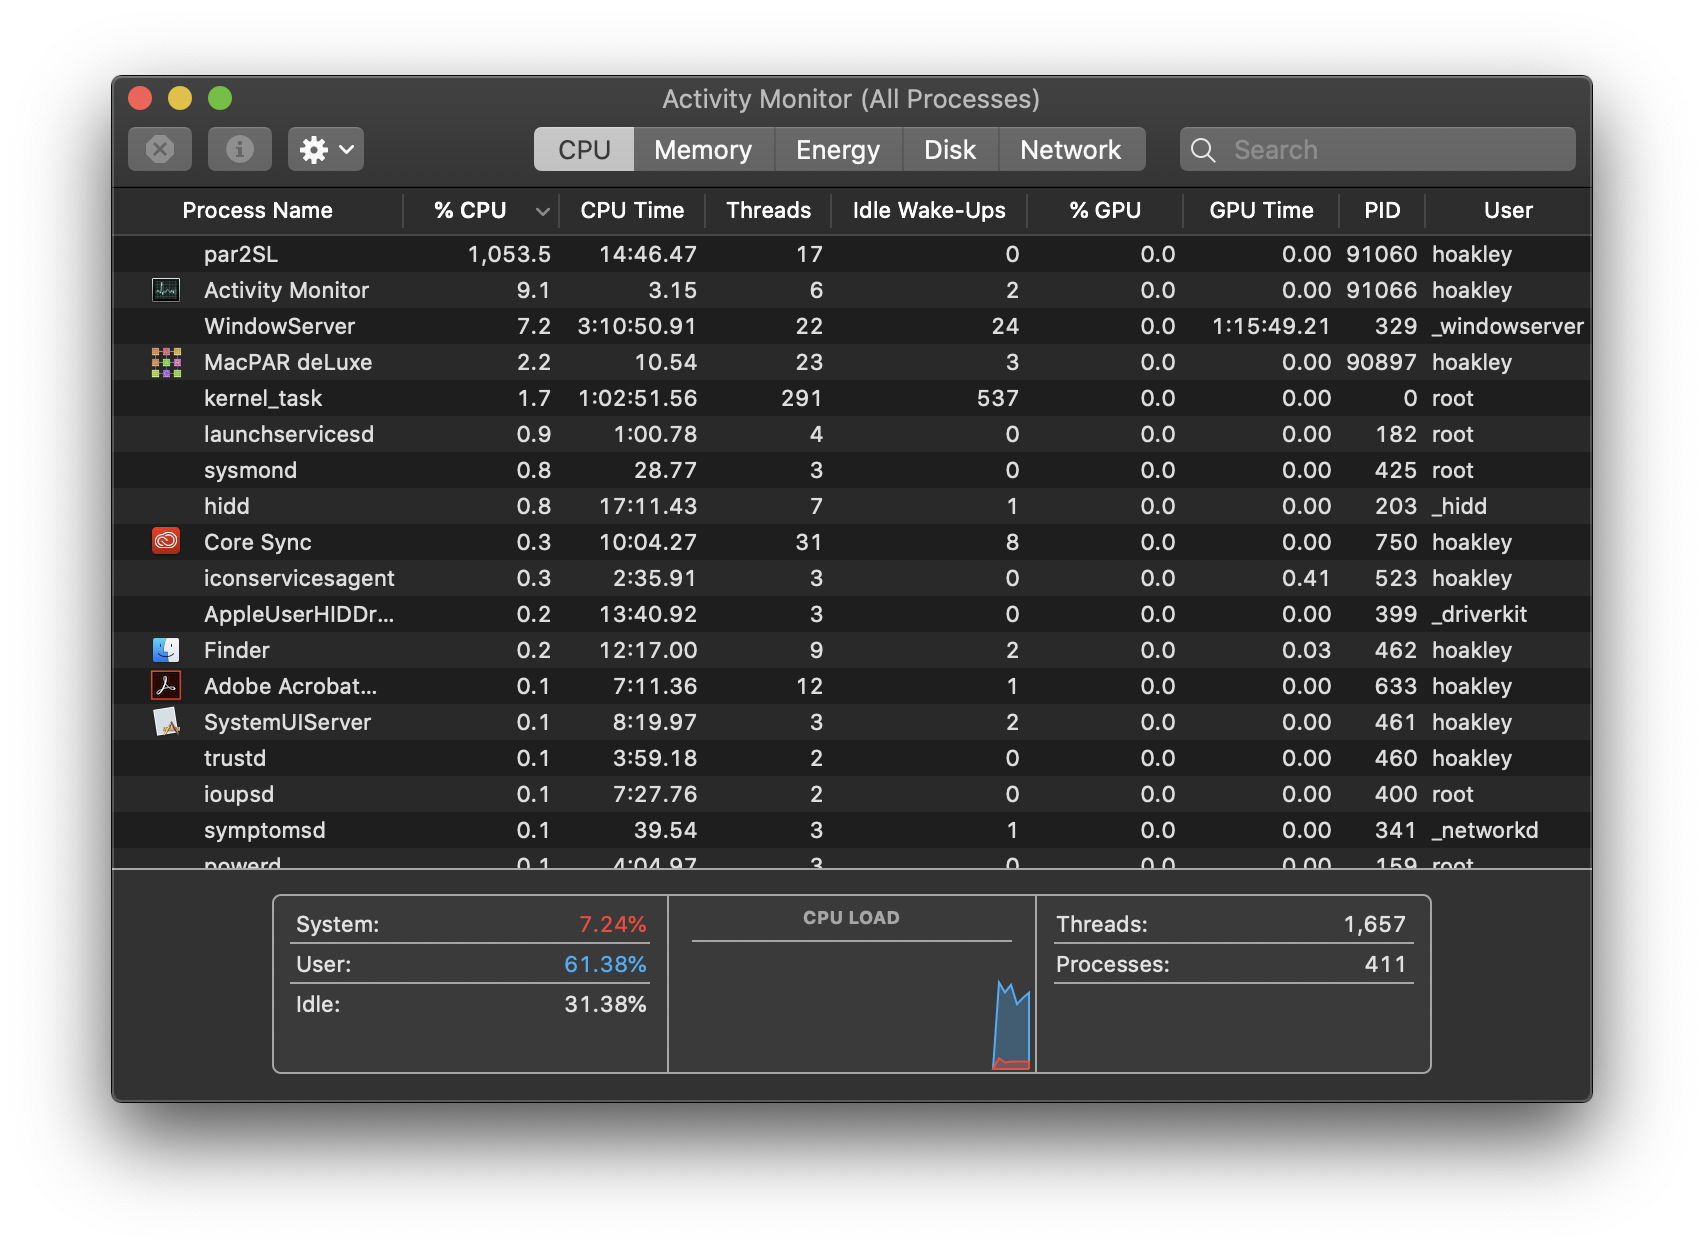Click the Quit Process stop icon

[160, 150]
